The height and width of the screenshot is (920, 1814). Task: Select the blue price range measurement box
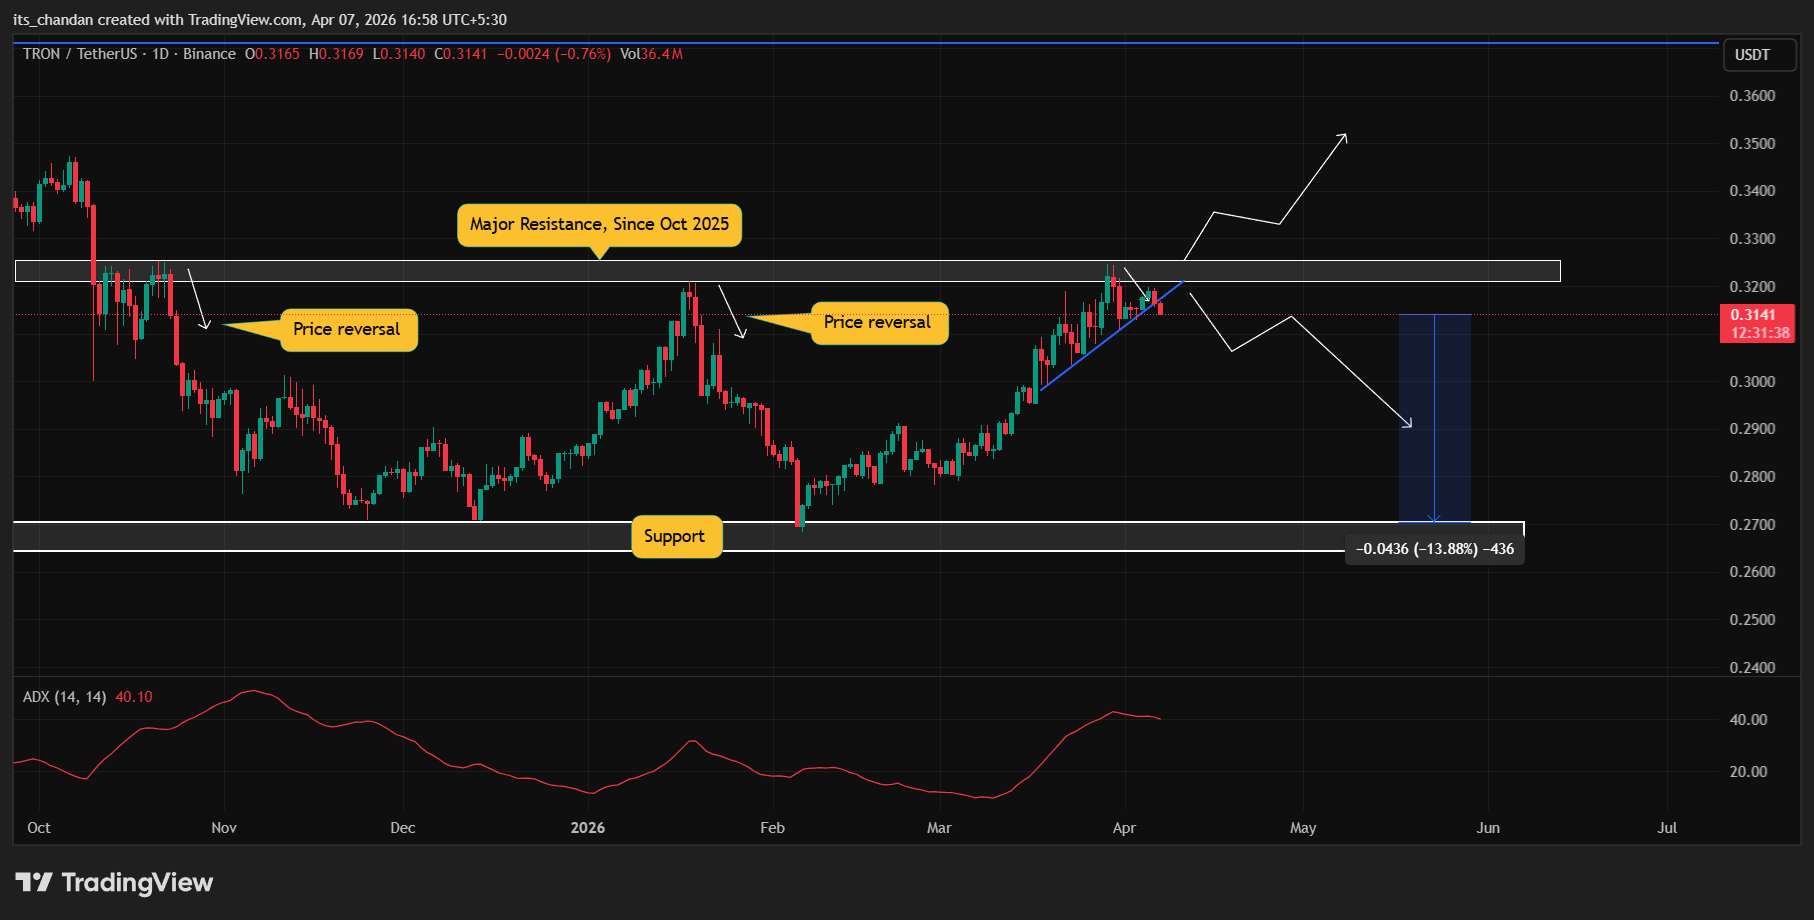(1434, 418)
